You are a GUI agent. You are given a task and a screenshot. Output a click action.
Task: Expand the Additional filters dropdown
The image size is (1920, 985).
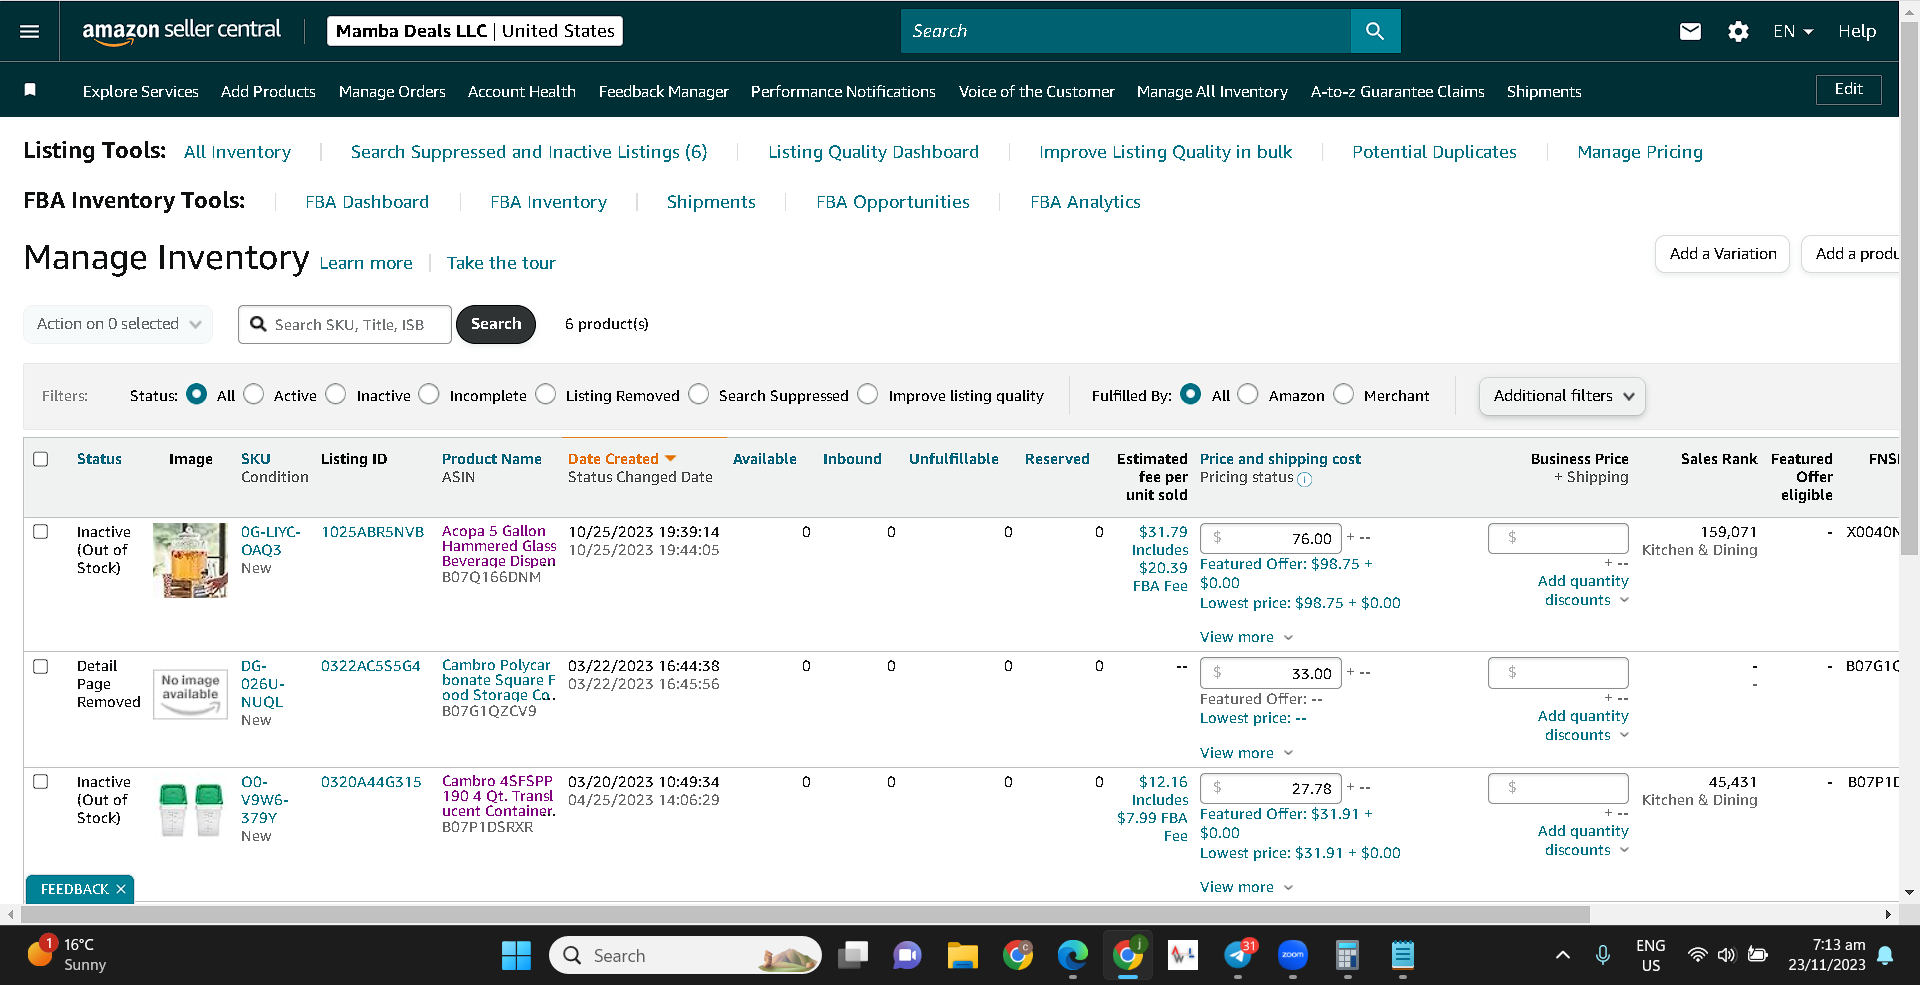1562,396
